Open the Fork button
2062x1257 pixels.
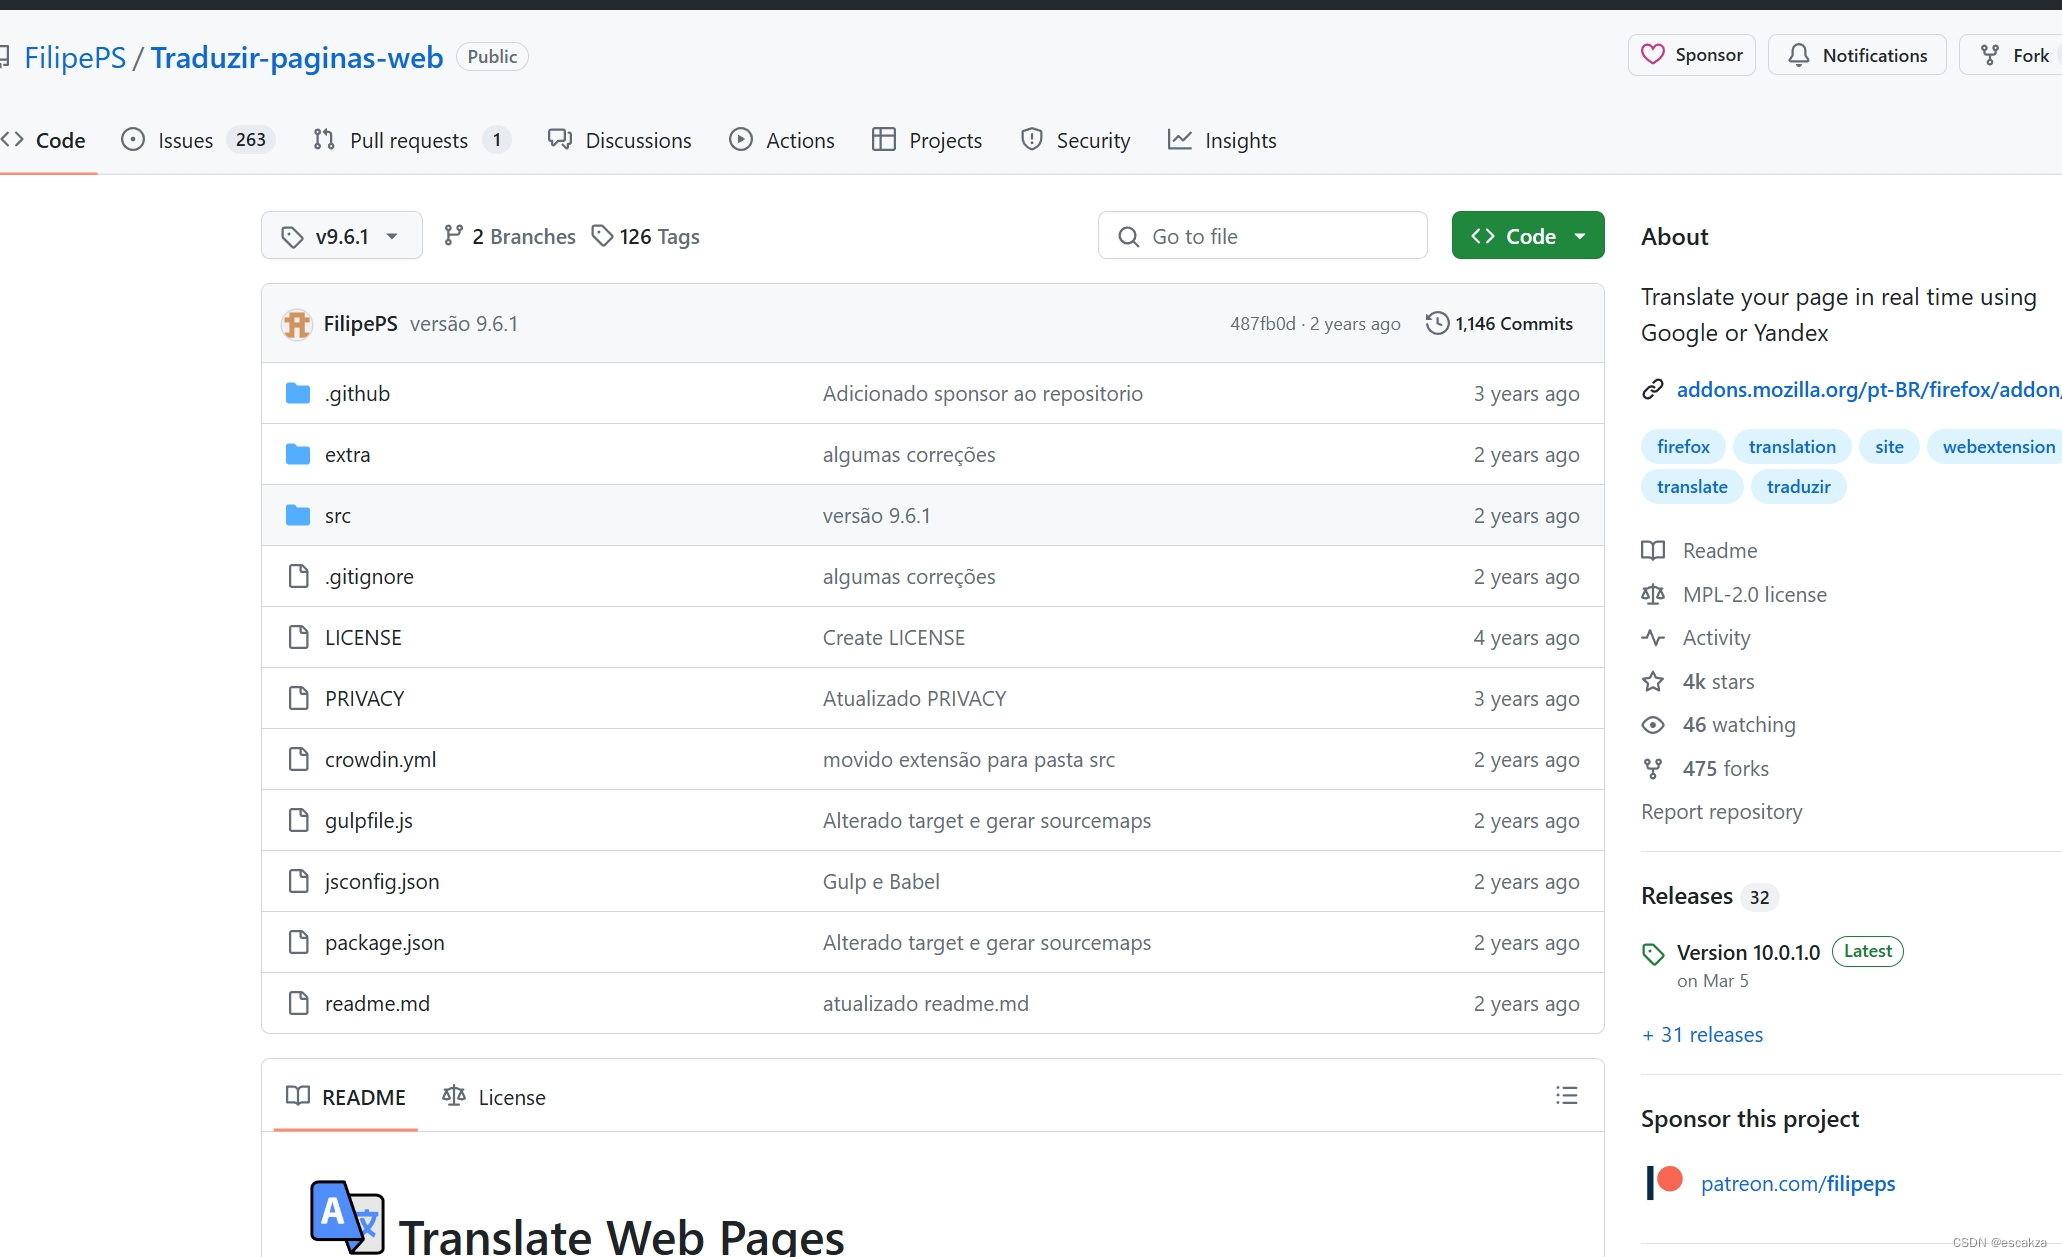point(2016,55)
